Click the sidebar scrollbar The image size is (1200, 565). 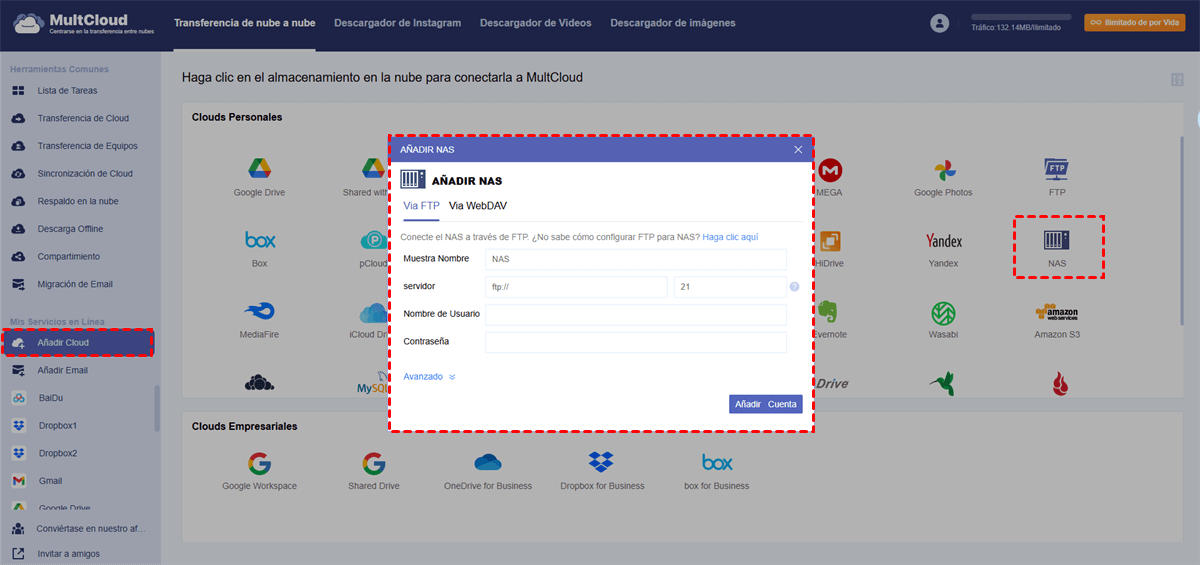click(156, 408)
